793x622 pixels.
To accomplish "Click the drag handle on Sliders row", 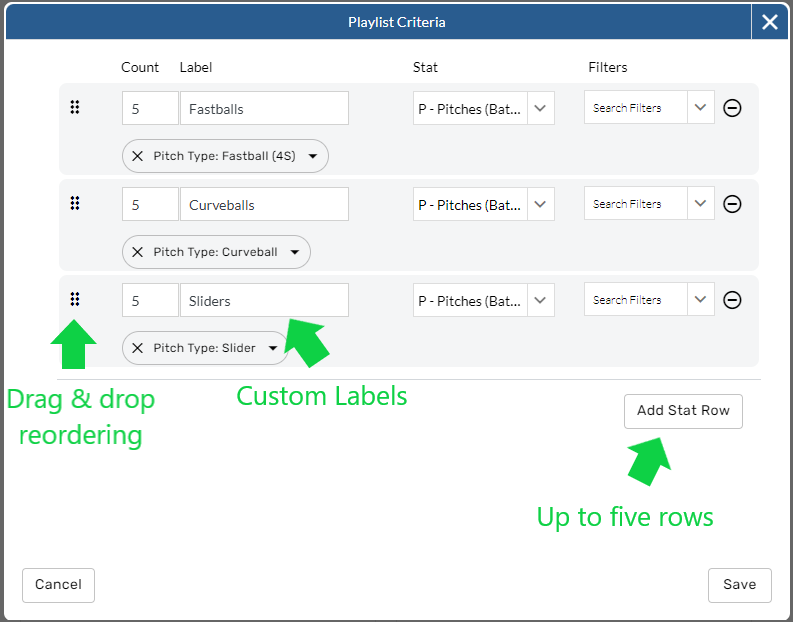I will [x=75, y=299].
